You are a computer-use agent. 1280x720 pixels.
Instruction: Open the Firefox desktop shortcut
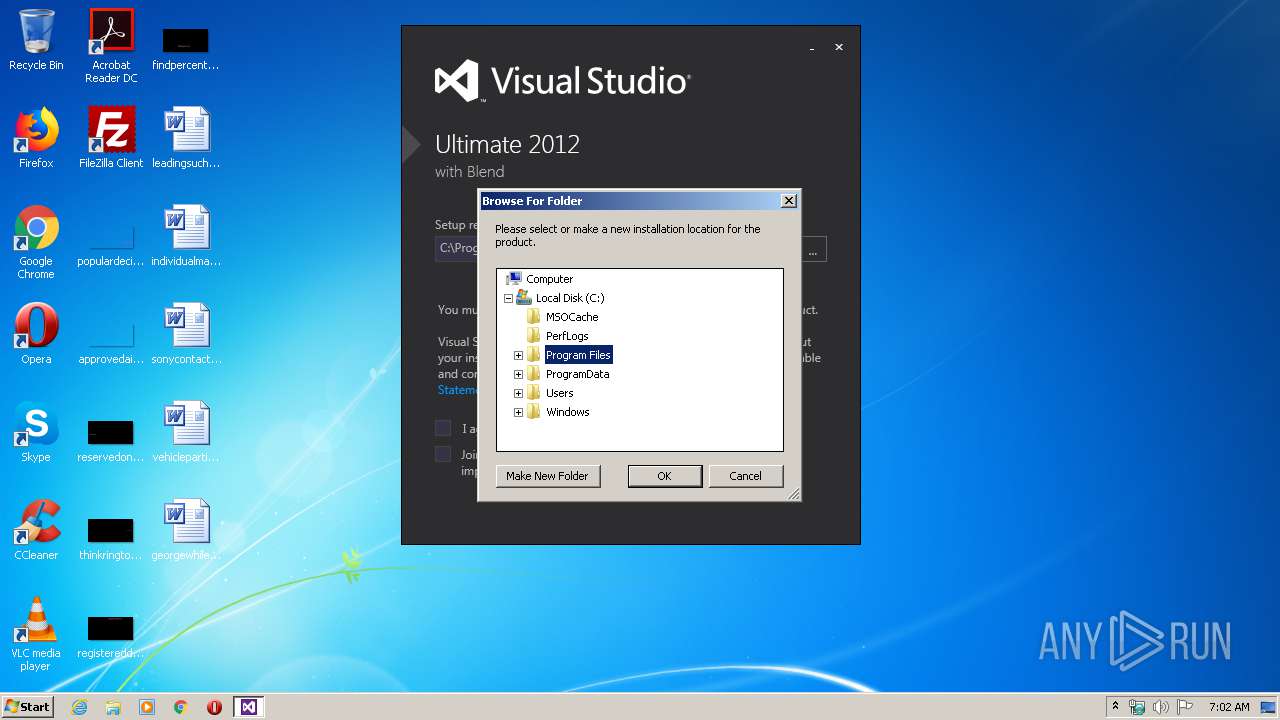(36, 138)
